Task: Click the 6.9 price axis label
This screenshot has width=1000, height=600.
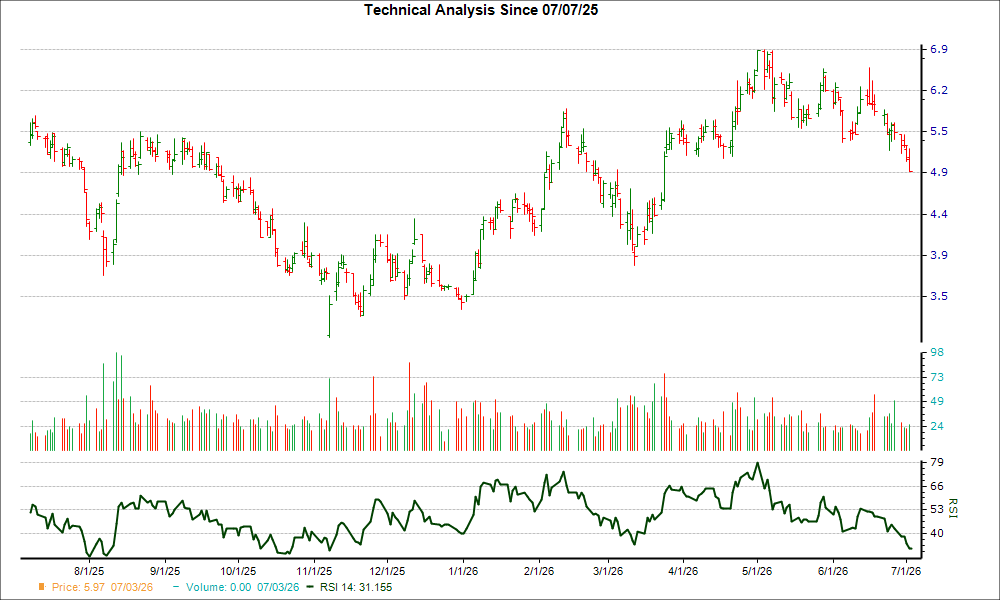Action: click(938, 49)
